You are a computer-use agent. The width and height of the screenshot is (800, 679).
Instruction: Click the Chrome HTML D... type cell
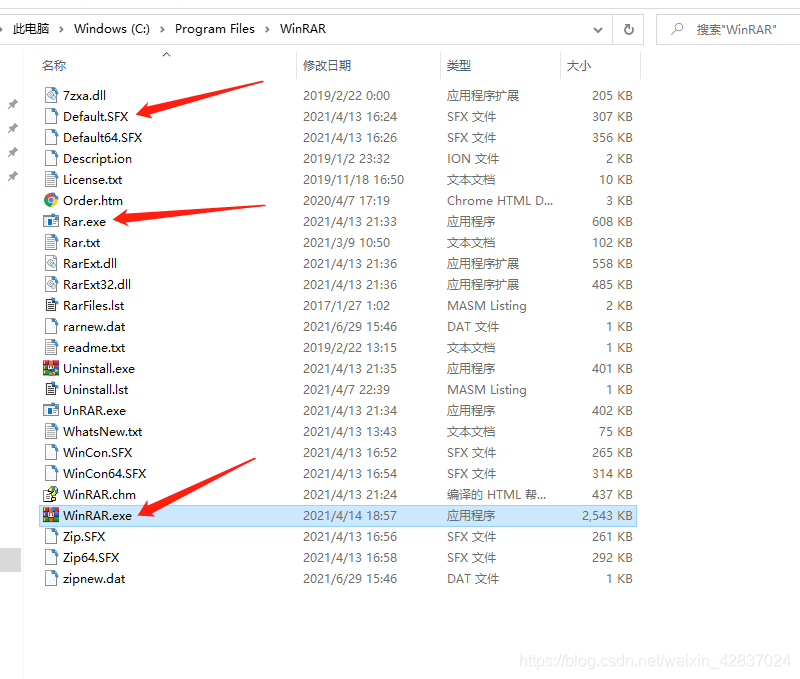click(x=499, y=200)
